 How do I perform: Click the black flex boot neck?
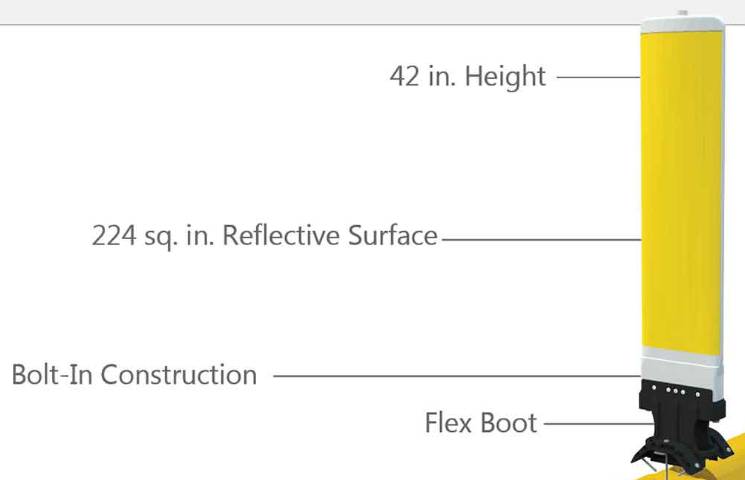pos(677,425)
